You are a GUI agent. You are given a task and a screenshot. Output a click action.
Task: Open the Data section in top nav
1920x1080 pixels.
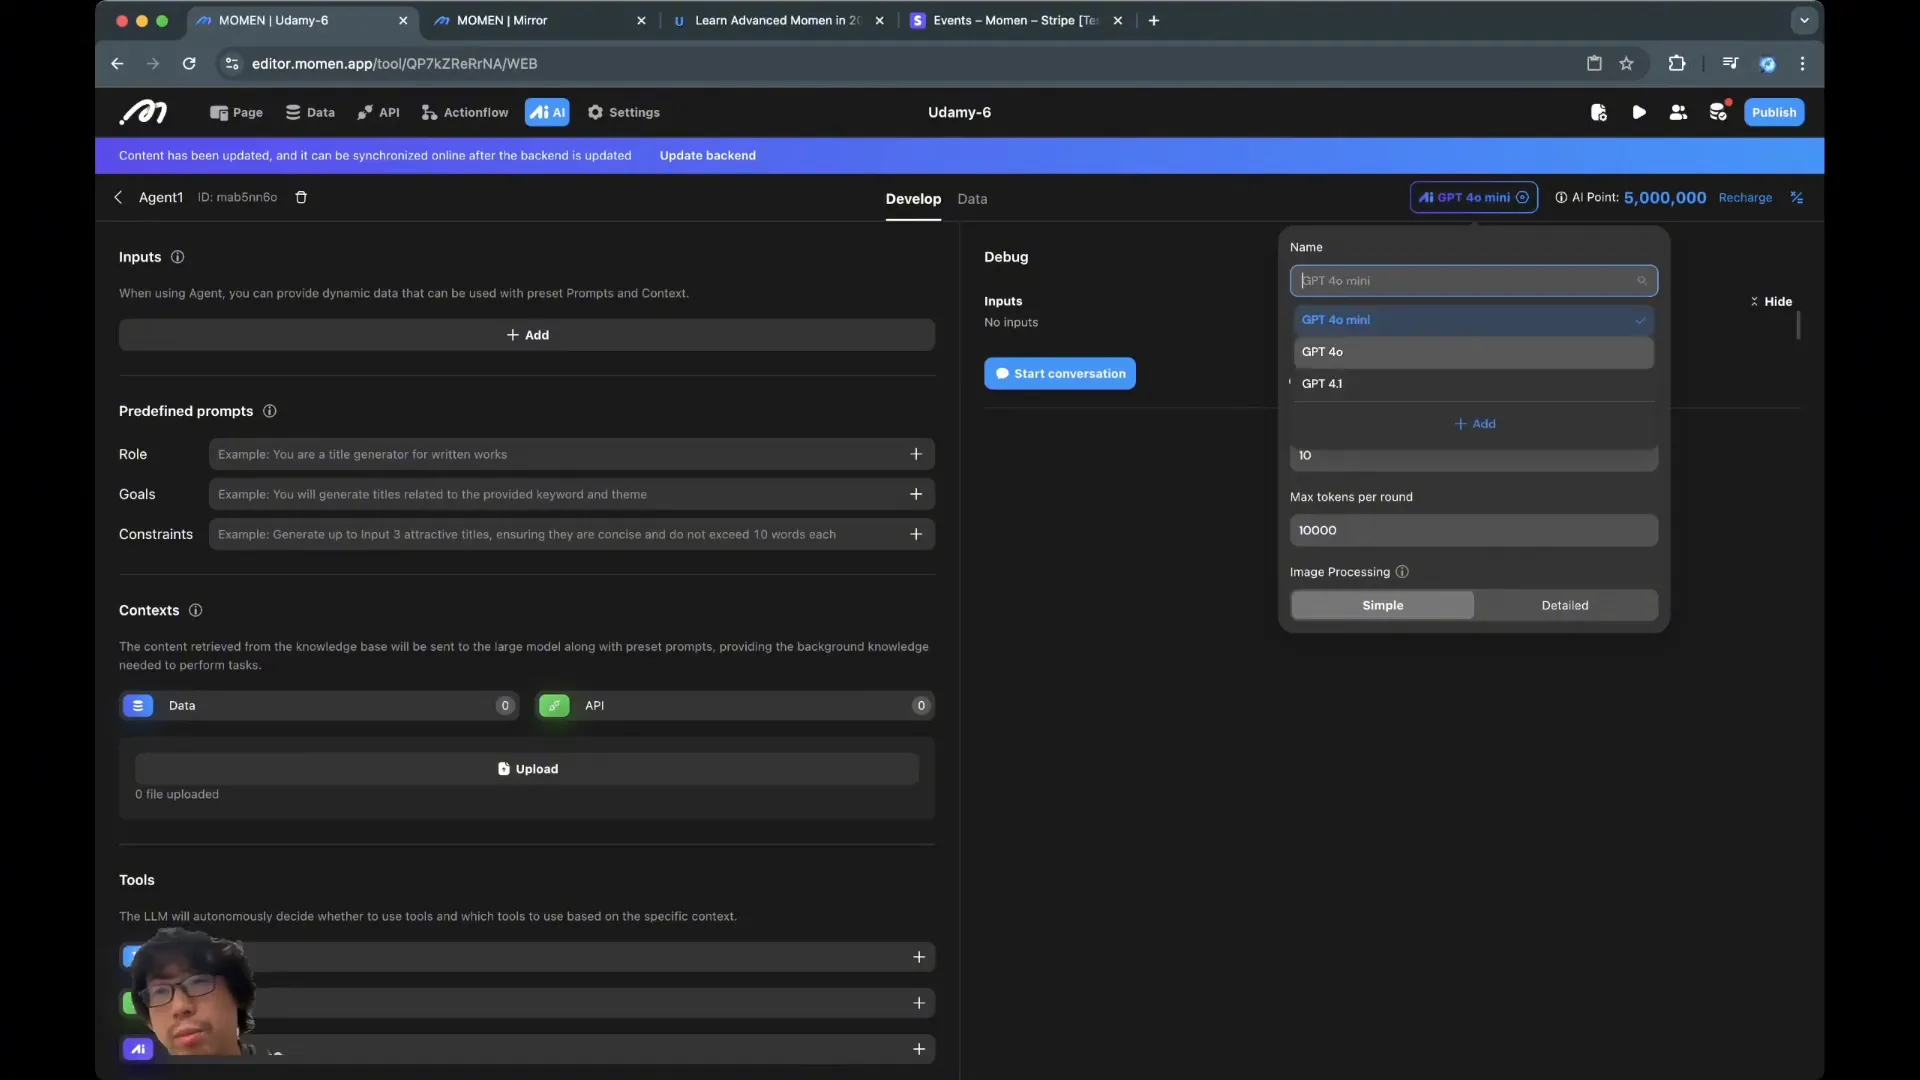coord(310,112)
